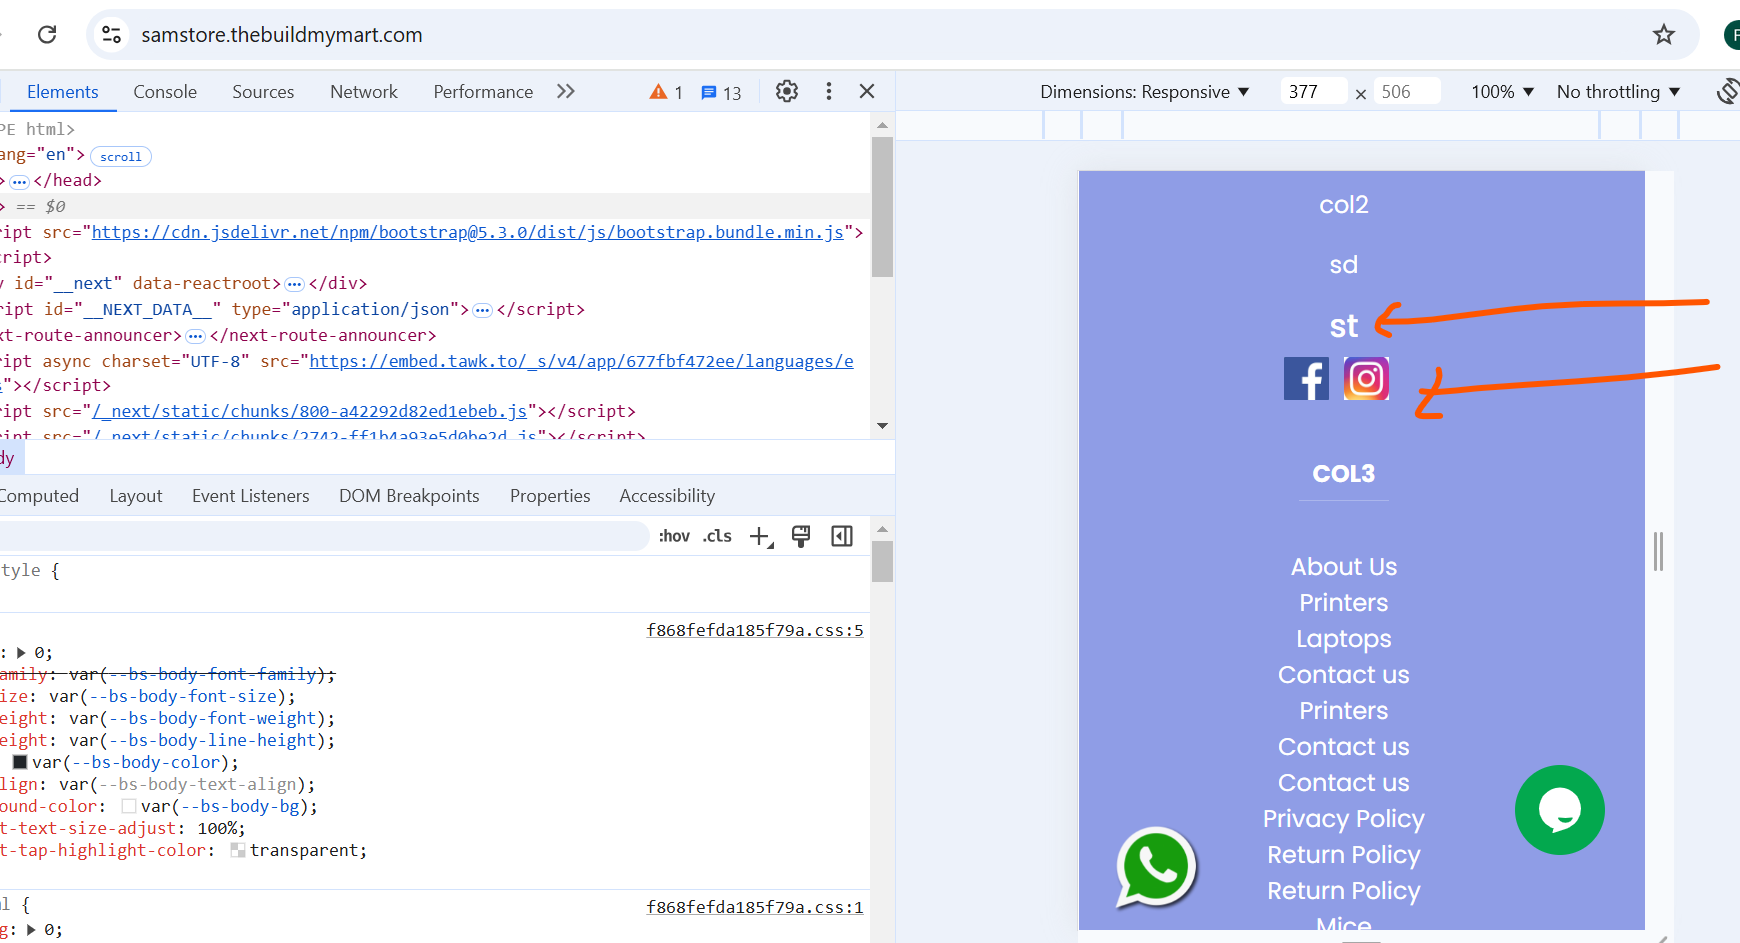Switch to the Elements tab
Screen dimensions: 1740x943
tap(62, 92)
